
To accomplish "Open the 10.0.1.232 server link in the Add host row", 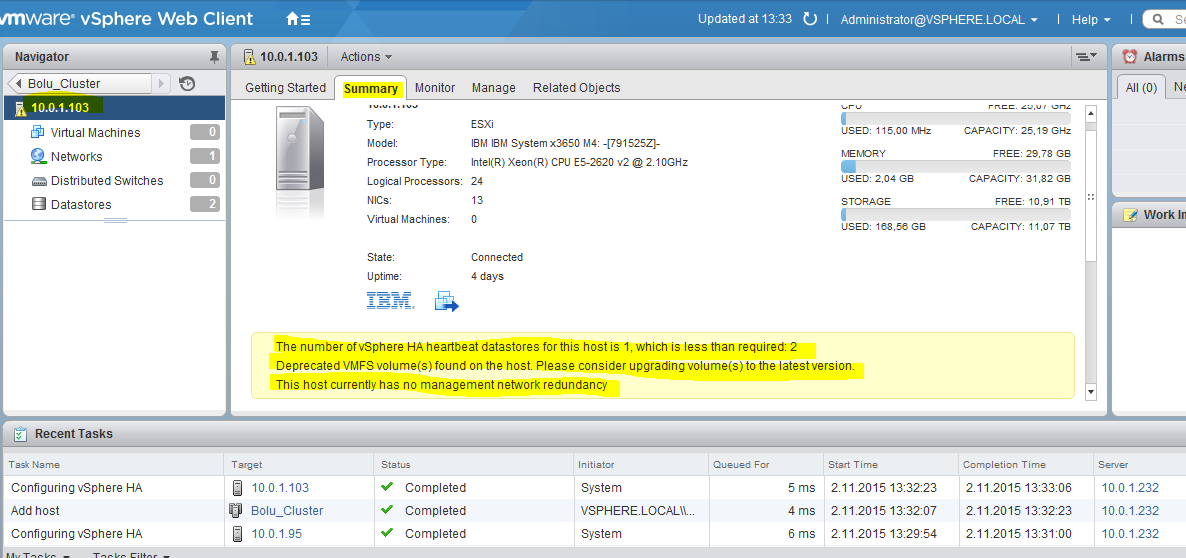I will [1130, 510].
